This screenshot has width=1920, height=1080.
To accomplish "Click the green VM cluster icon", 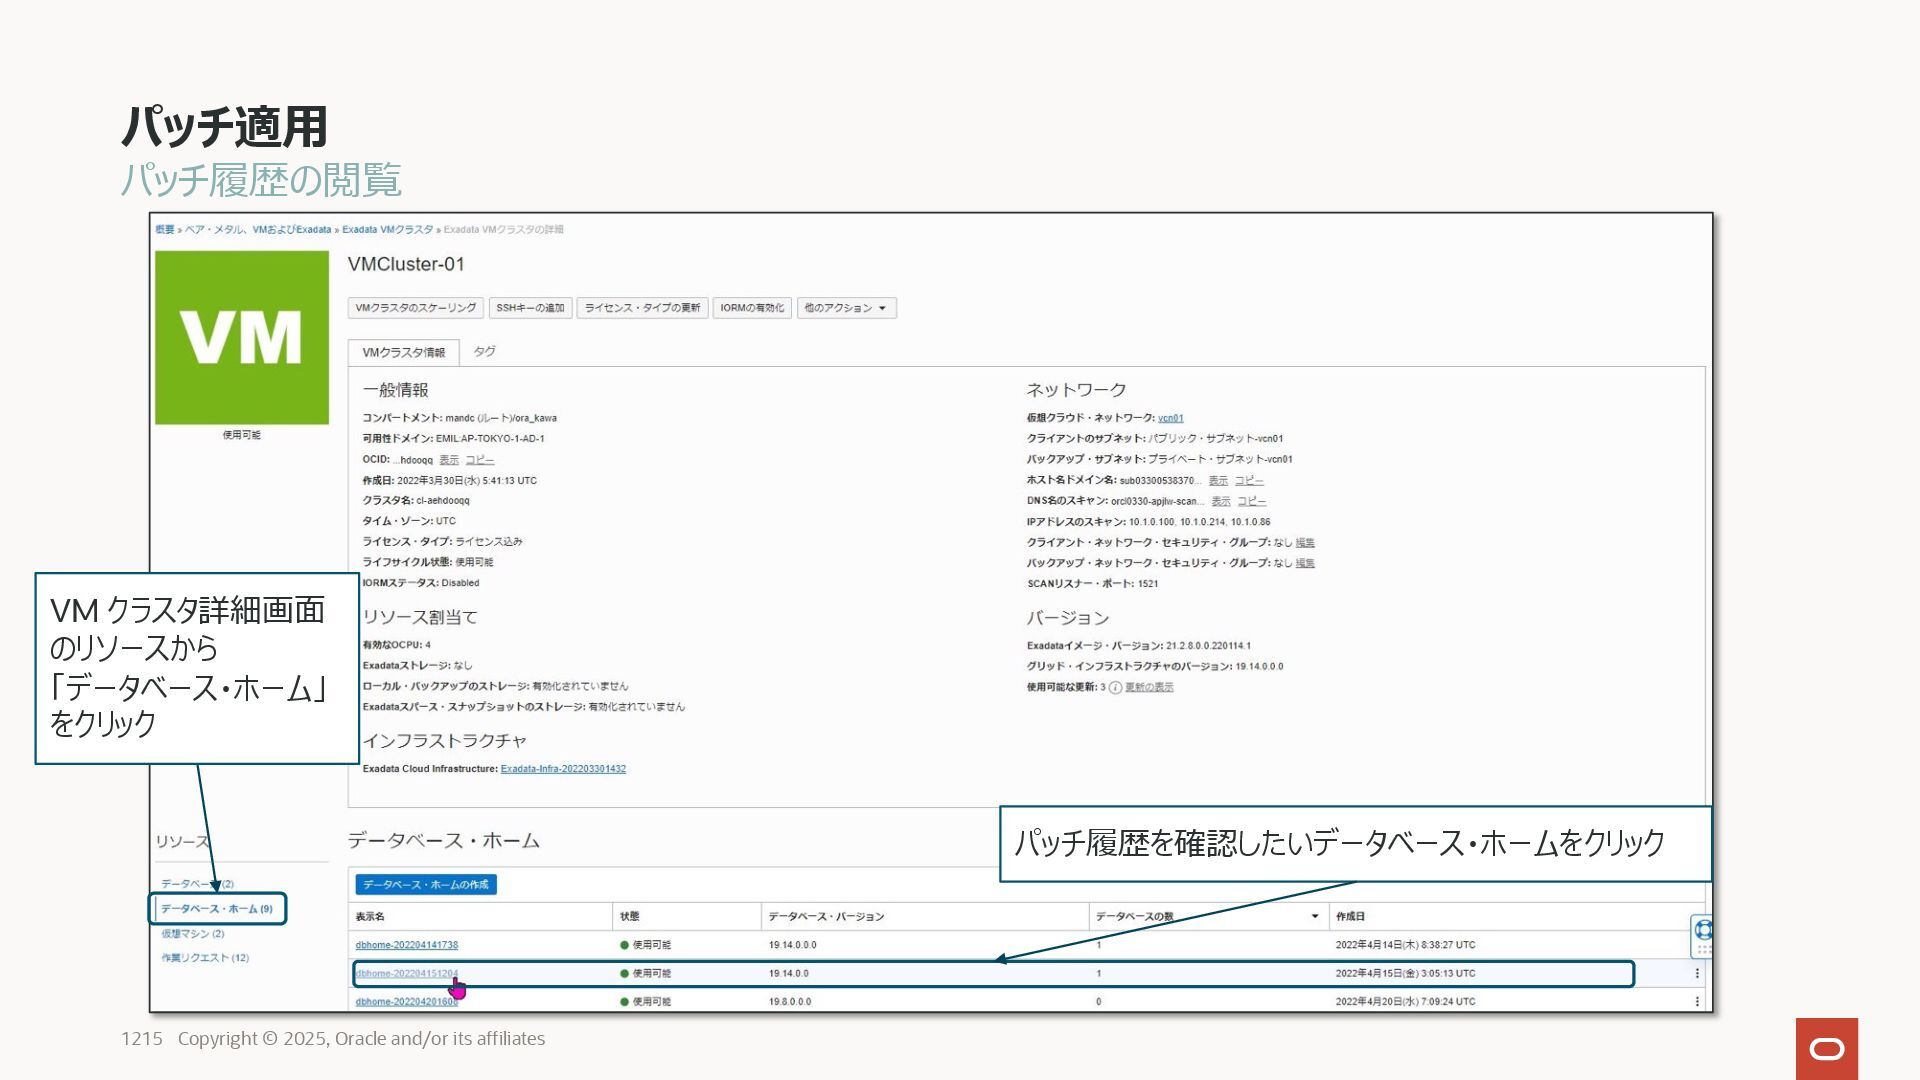I will [241, 337].
